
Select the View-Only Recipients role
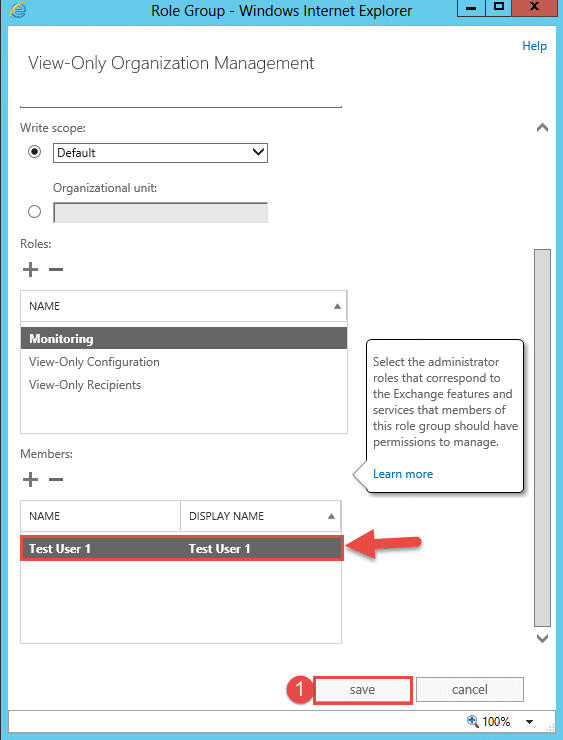click(x=85, y=385)
